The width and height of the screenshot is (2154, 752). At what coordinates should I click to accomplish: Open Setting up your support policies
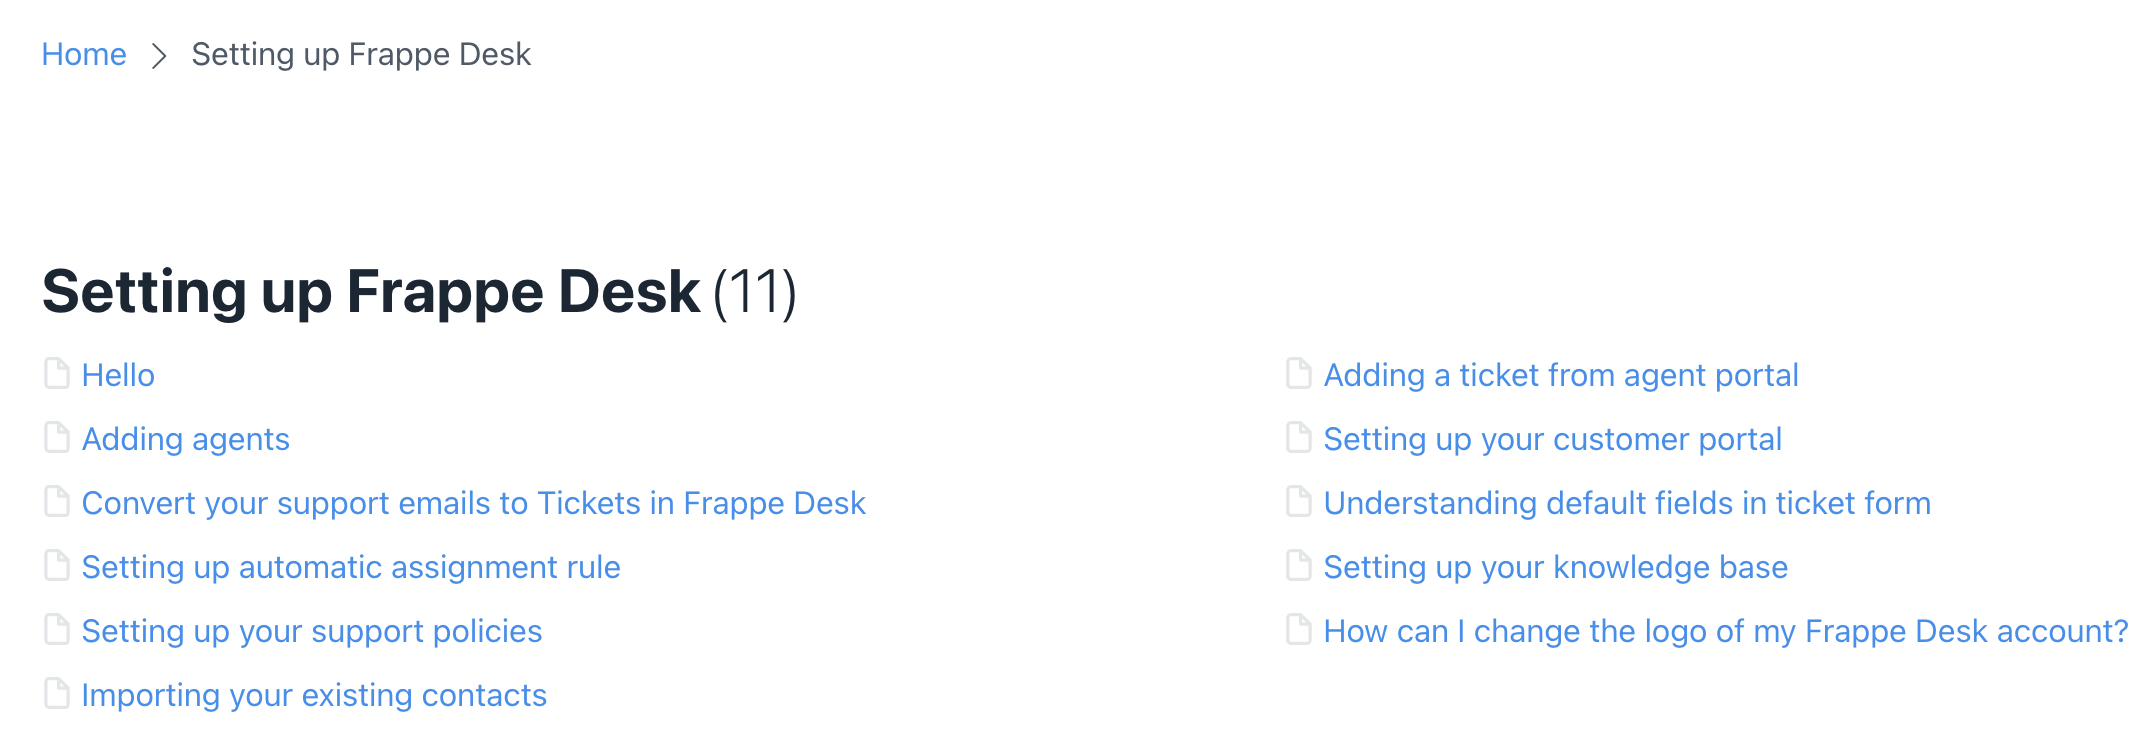tap(312, 630)
